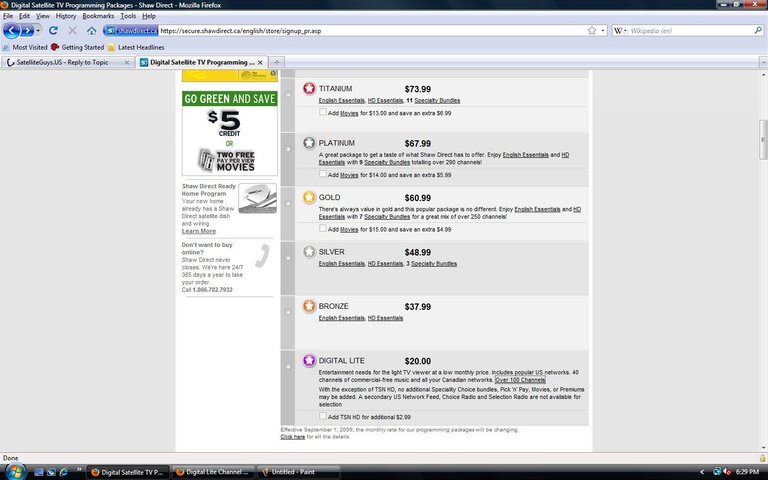Open the Edit menu
The image size is (768, 480).
(x=24, y=16)
